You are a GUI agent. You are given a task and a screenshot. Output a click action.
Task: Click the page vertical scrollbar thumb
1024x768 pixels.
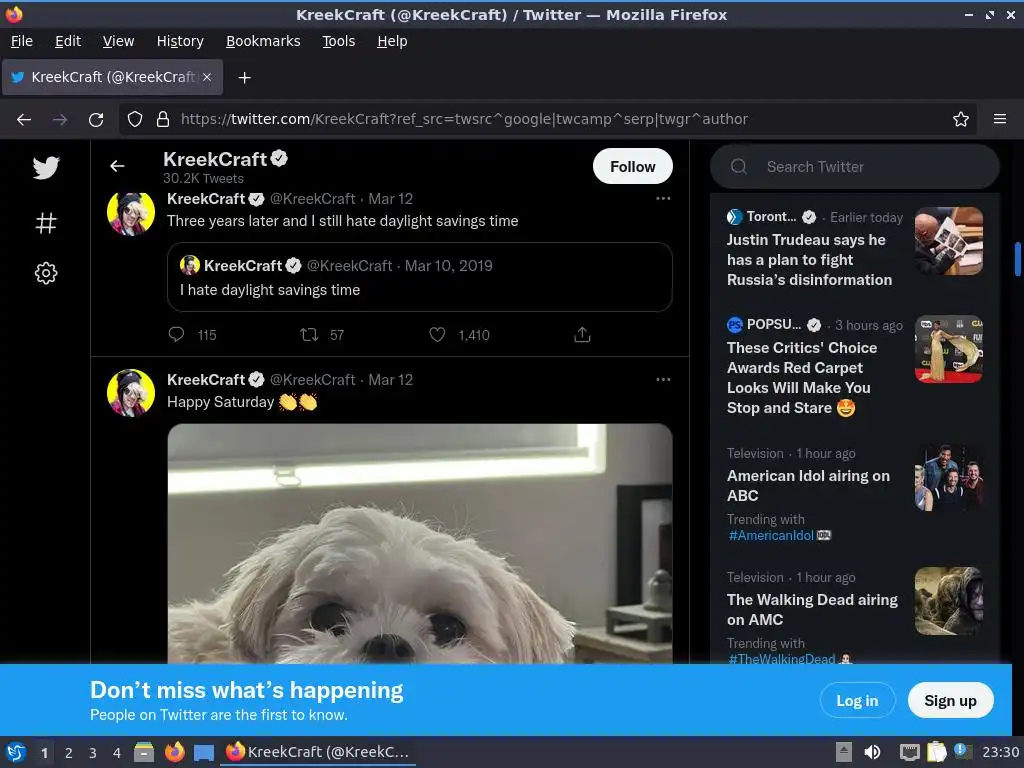pos(1017,259)
